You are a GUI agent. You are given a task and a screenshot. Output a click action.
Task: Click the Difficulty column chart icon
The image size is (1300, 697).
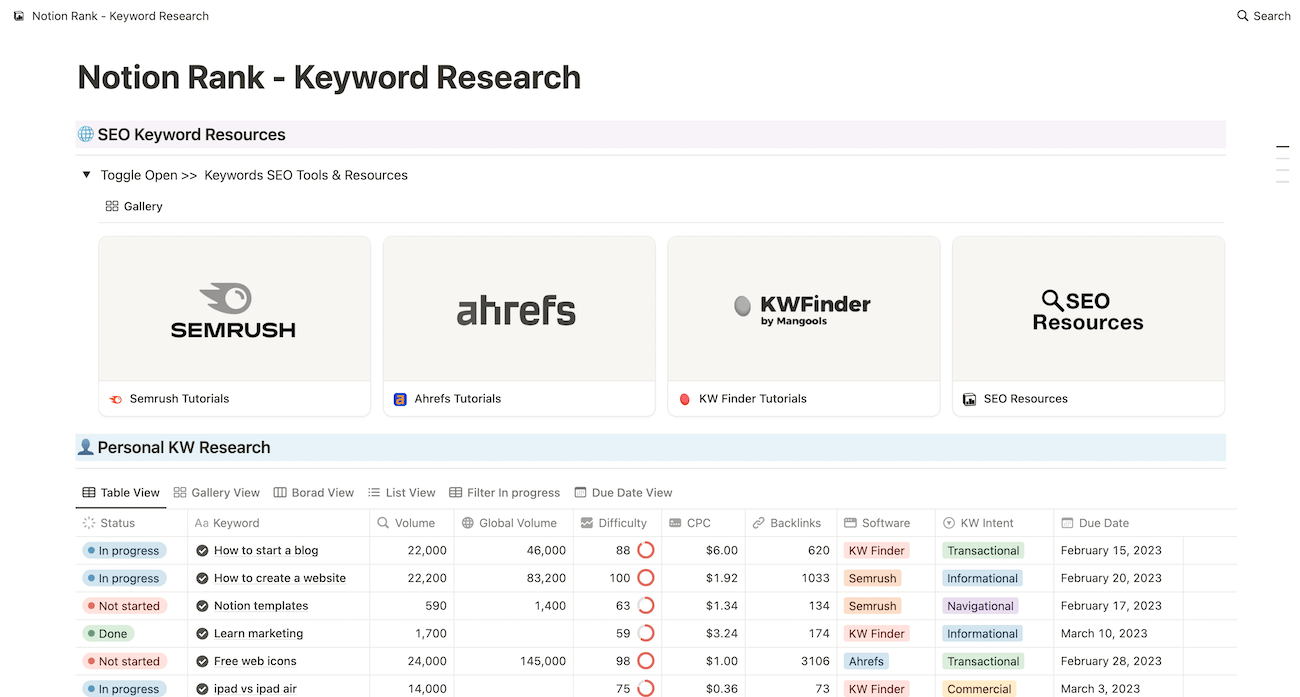pyautogui.click(x=587, y=523)
